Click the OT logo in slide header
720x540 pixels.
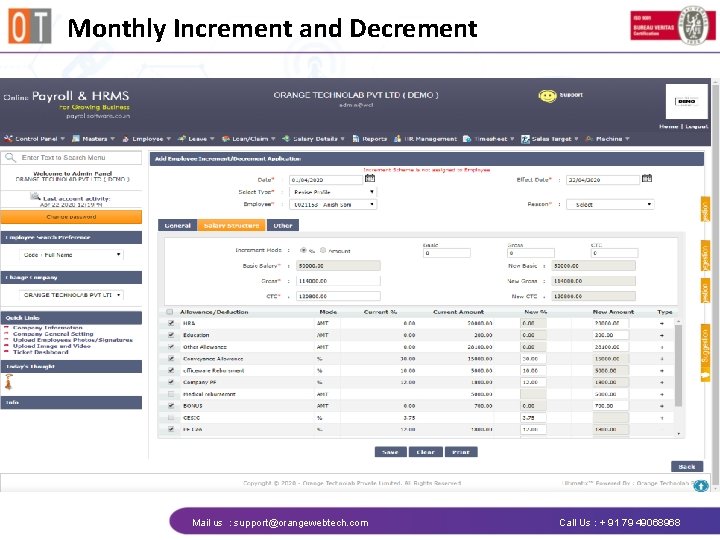30,26
